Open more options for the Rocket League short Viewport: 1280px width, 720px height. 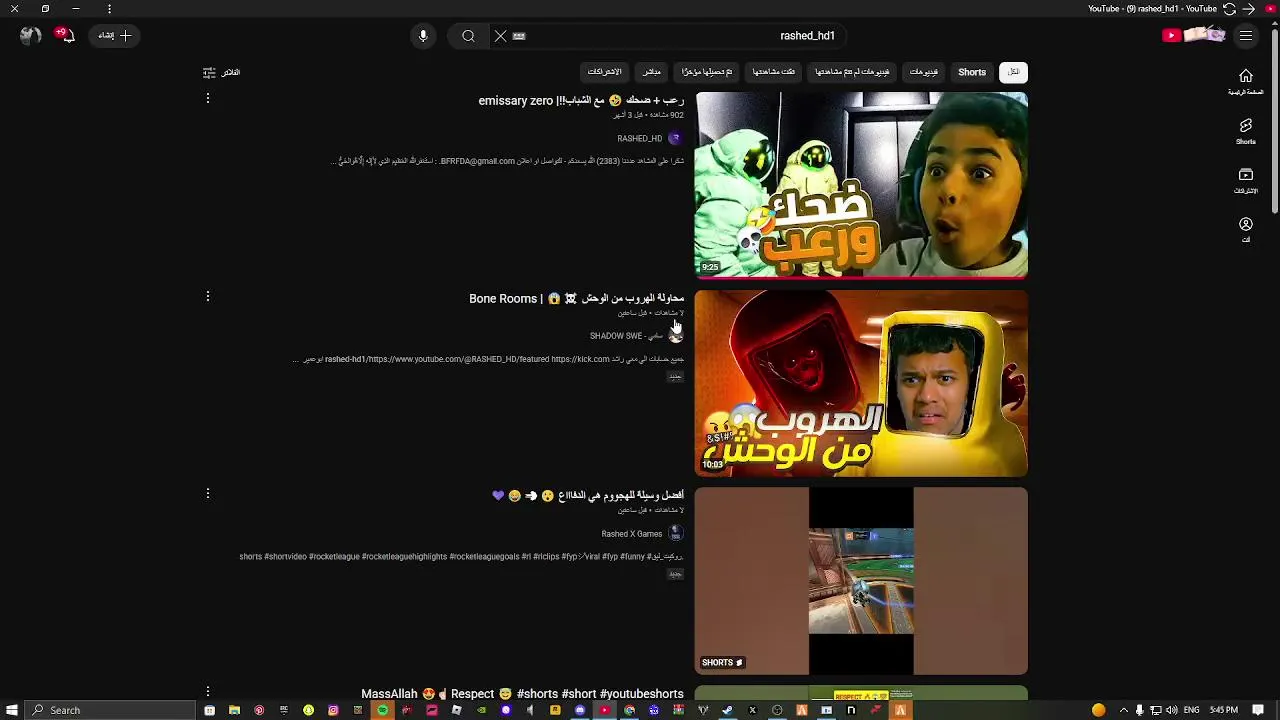[x=208, y=494]
